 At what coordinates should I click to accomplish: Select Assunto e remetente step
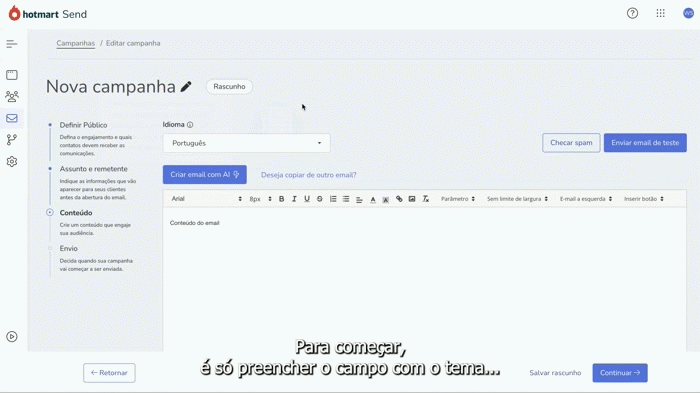93,169
